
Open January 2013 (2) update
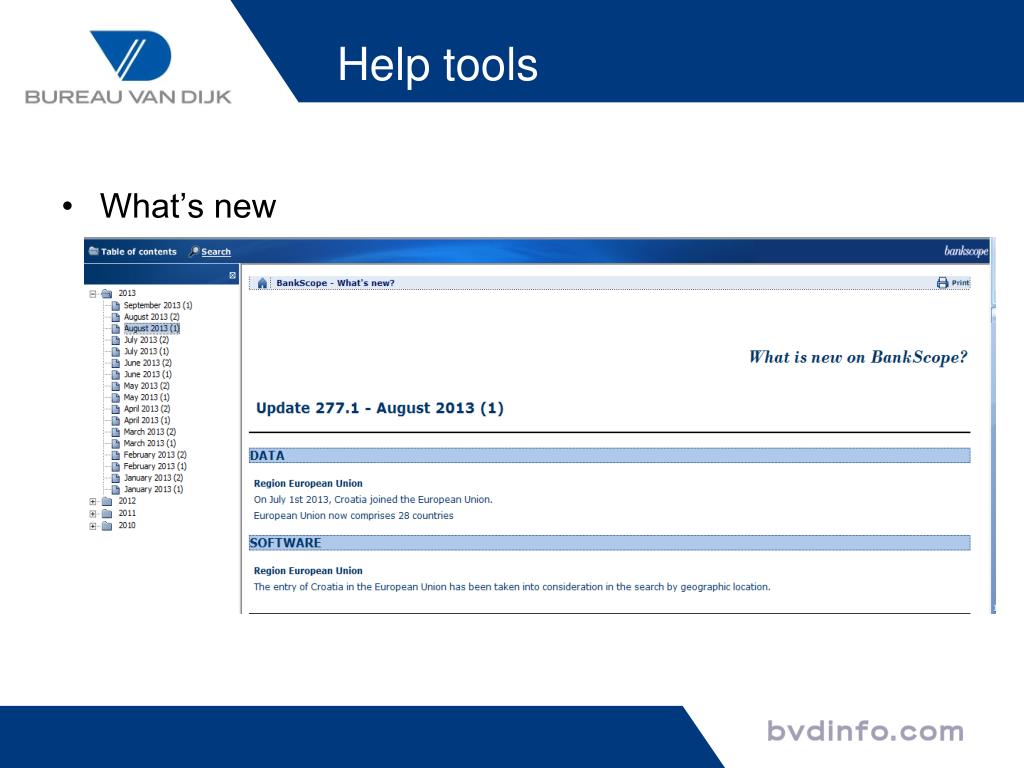coord(153,477)
